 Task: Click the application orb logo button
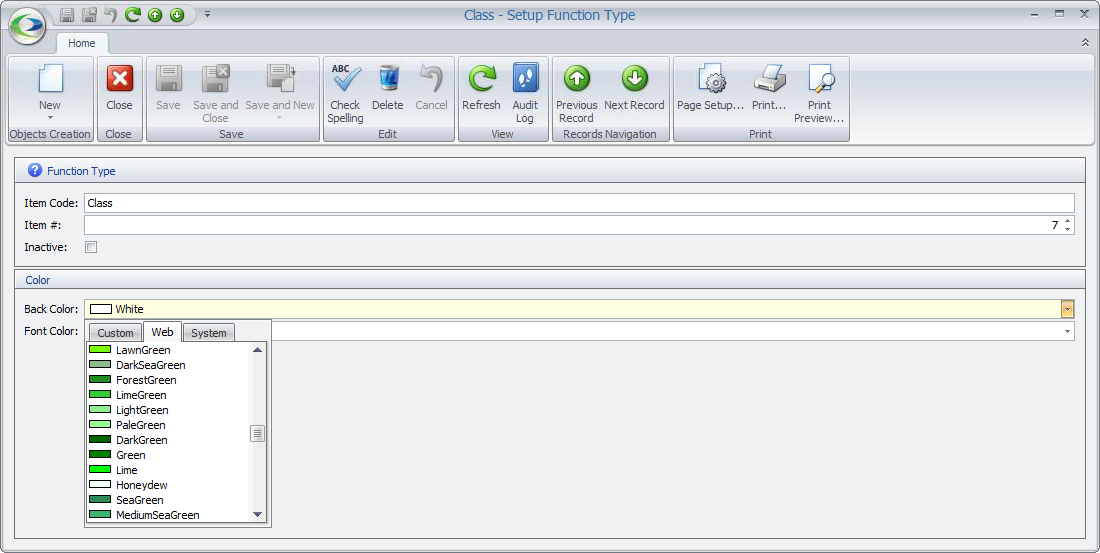click(28, 26)
